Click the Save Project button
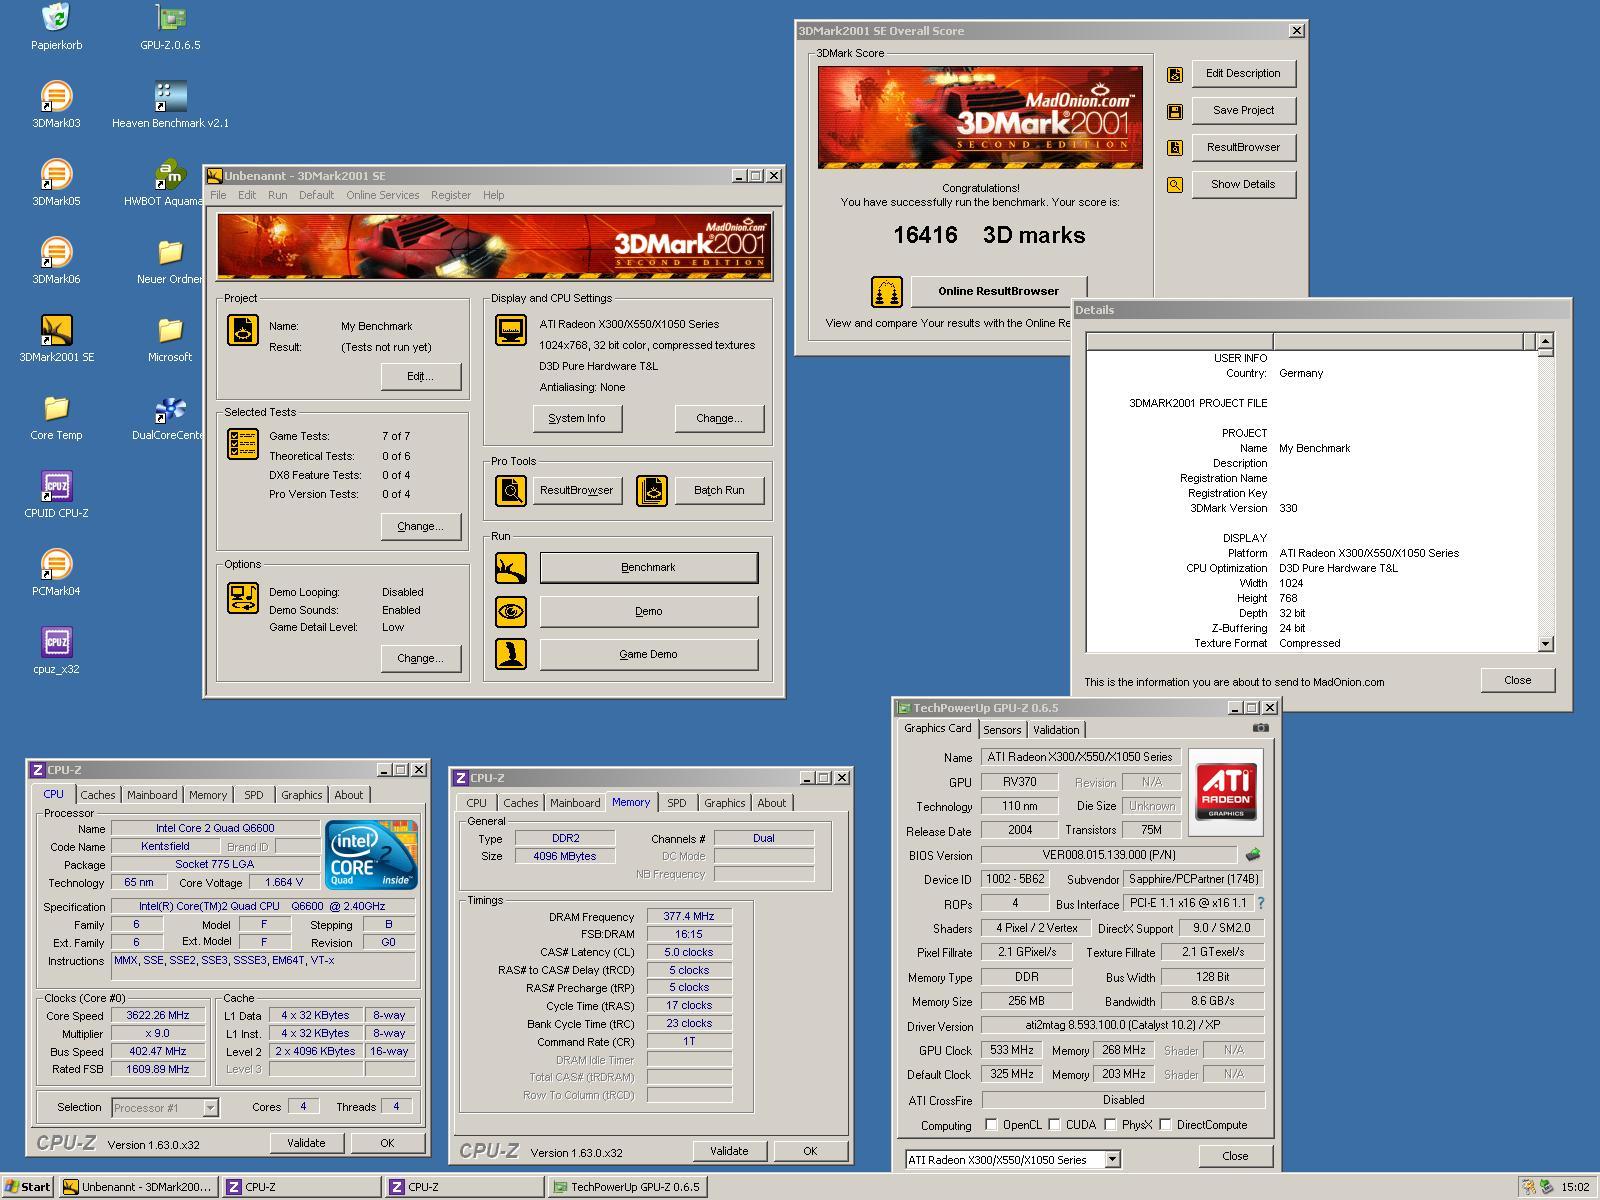The width and height of the screenshot is (1600, 1200). (x=1243, y=110)
